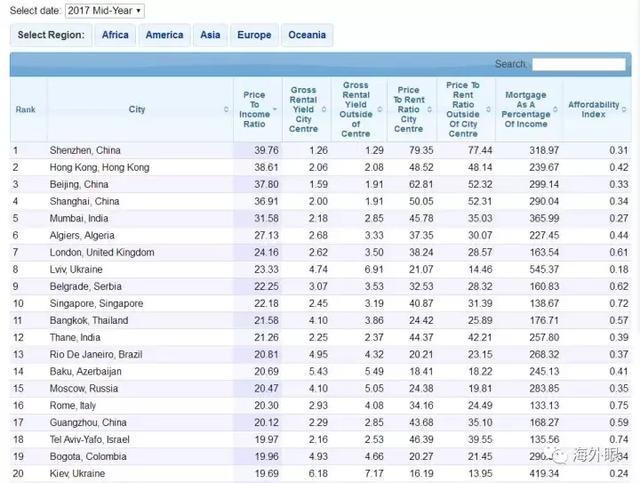640x483 pixels.
Task: Select the Asia region tab
Action: pos(210,35)
